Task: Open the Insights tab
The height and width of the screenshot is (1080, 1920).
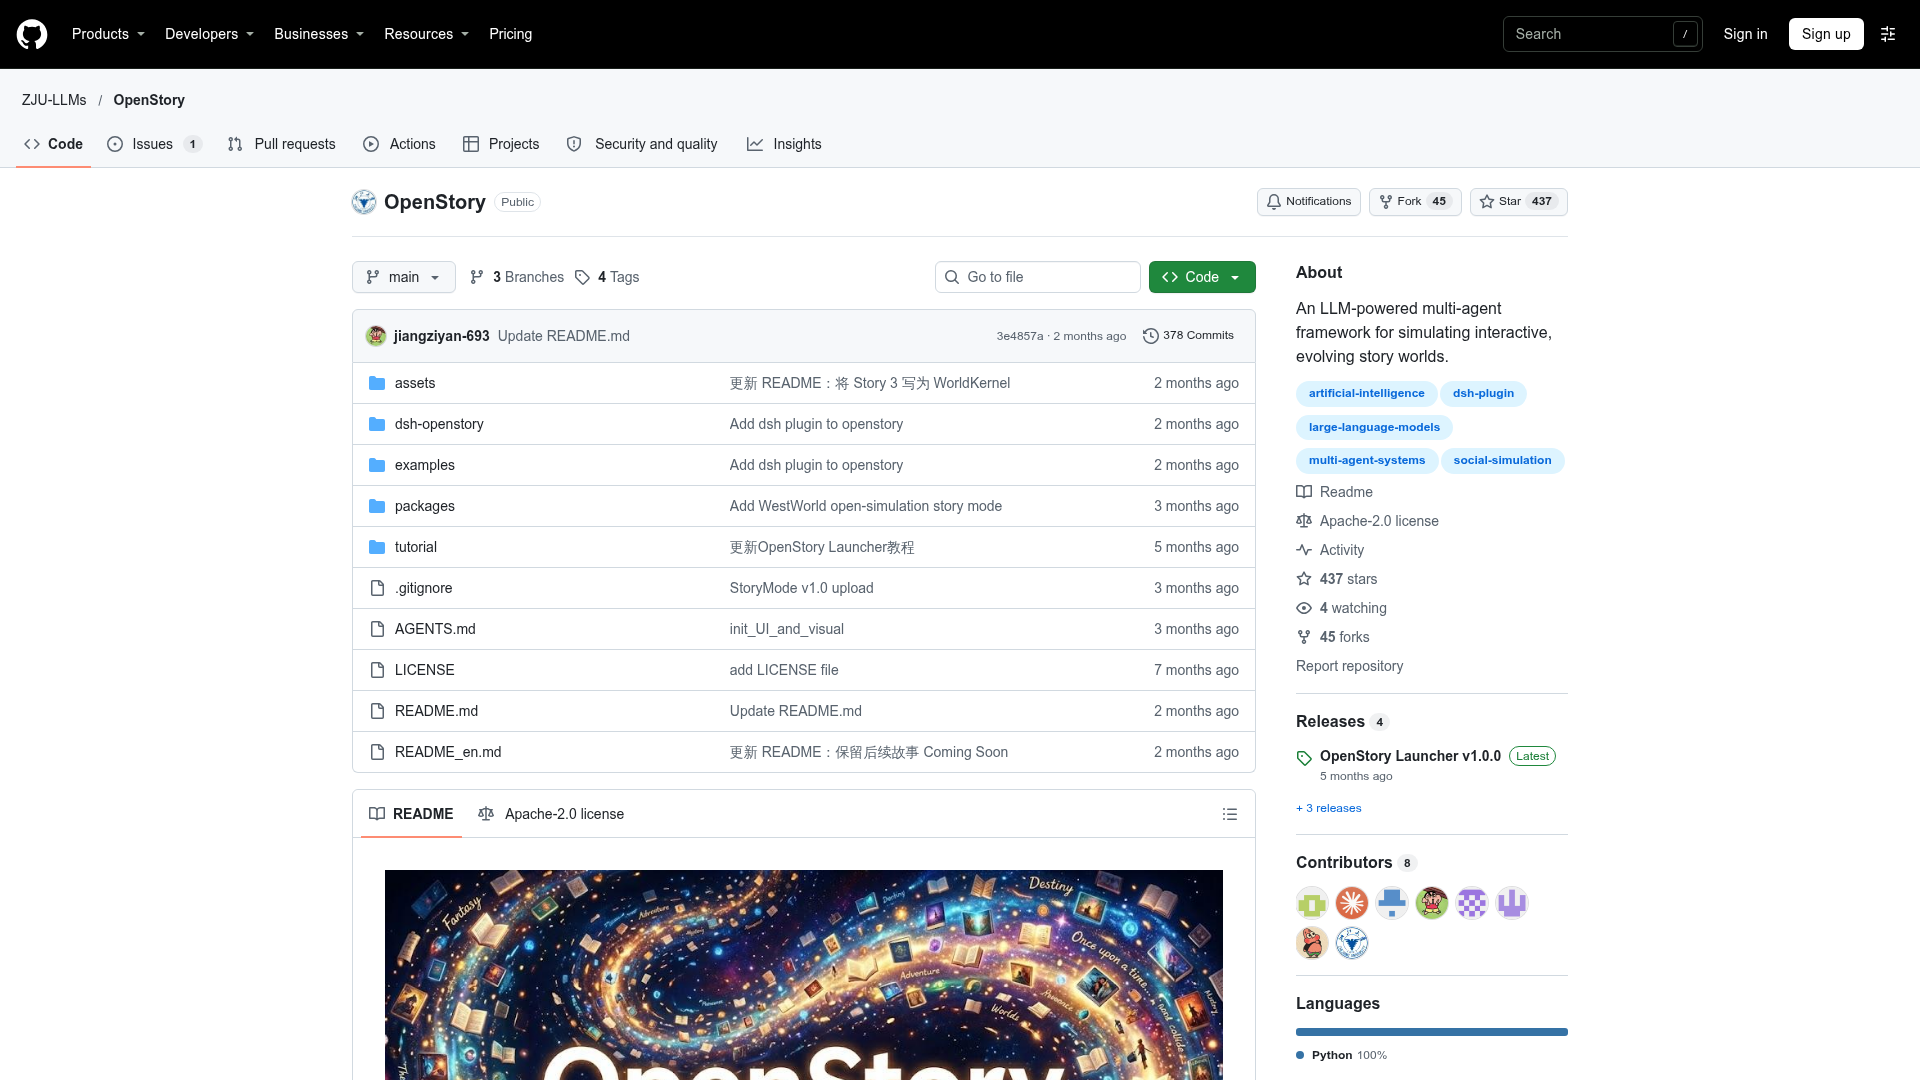Action: (784, 144)
